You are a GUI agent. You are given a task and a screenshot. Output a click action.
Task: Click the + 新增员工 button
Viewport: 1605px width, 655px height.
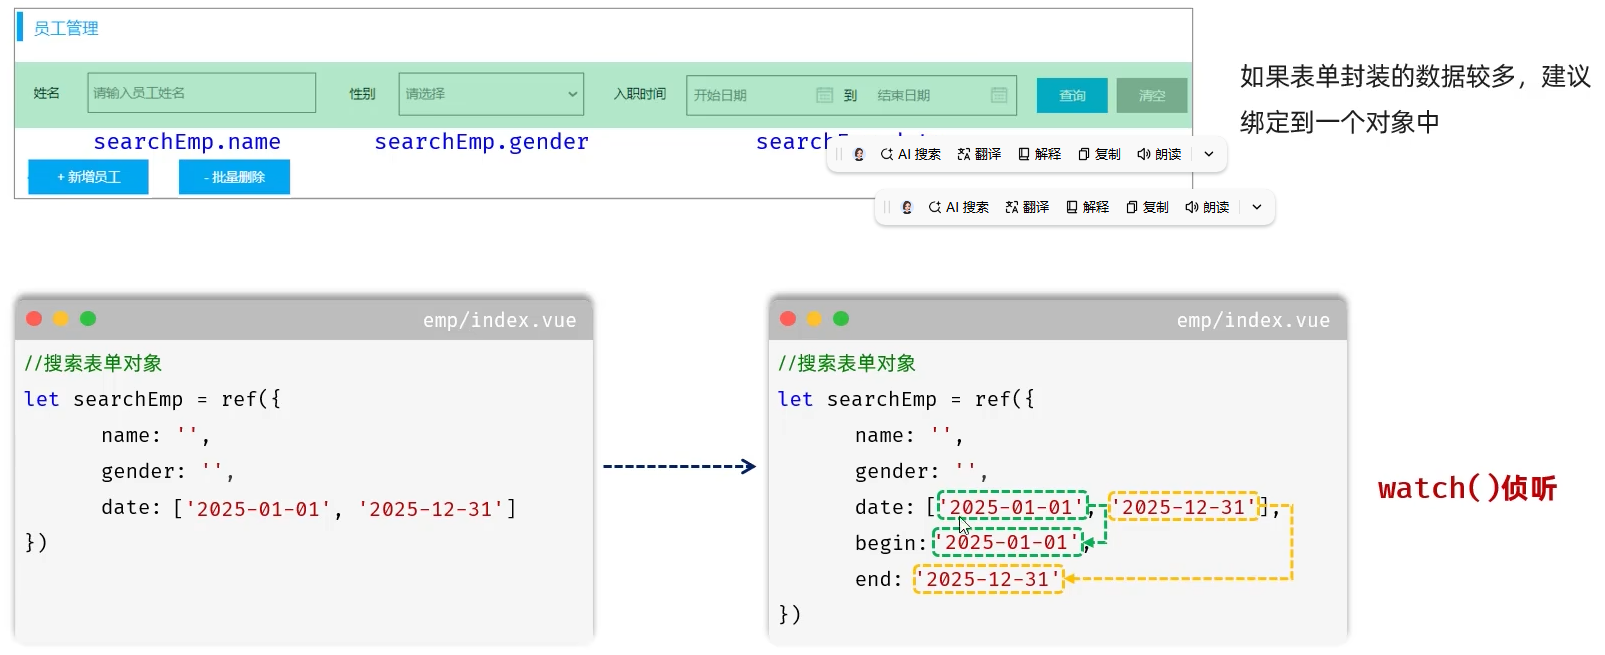pos(88,177)
